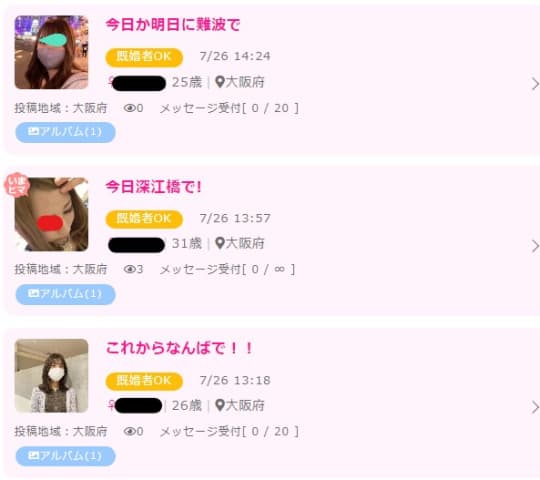This screenshot has width=540, height=480.
Task: Click the location pin beside 31歳 大阪府
Action: click(220, 243)
